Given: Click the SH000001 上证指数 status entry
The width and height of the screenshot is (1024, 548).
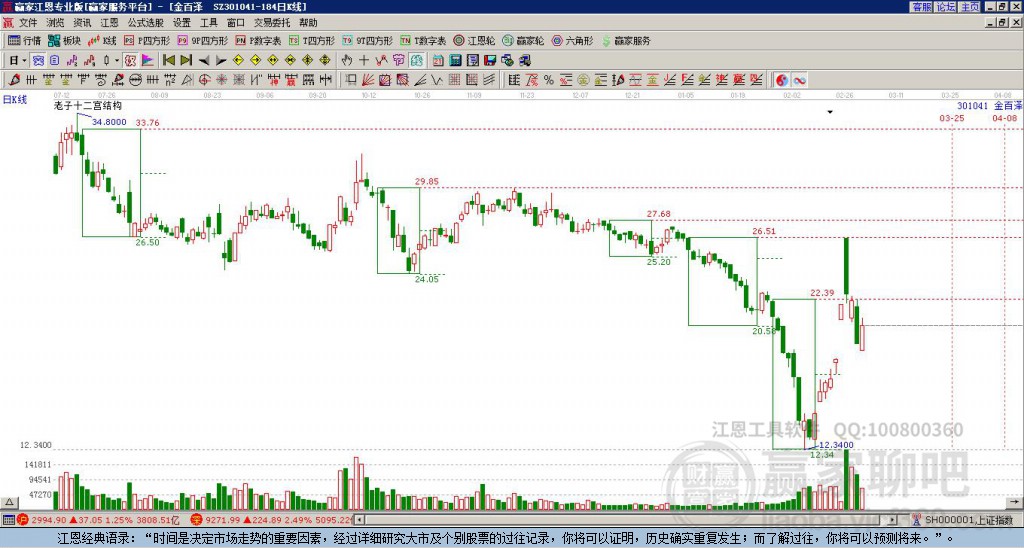Looking at the screenshot, I should (968, 520).
